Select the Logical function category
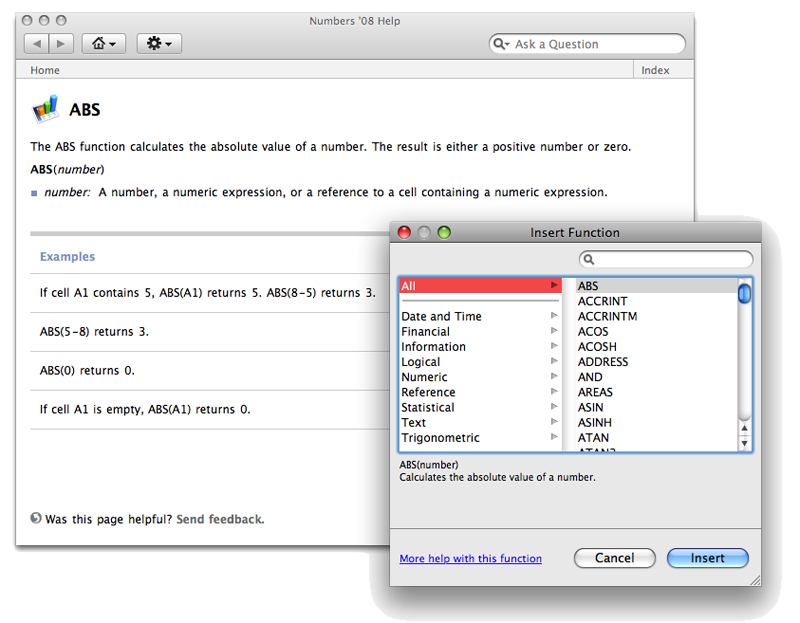The image size is (800, 623). [480, 362]
